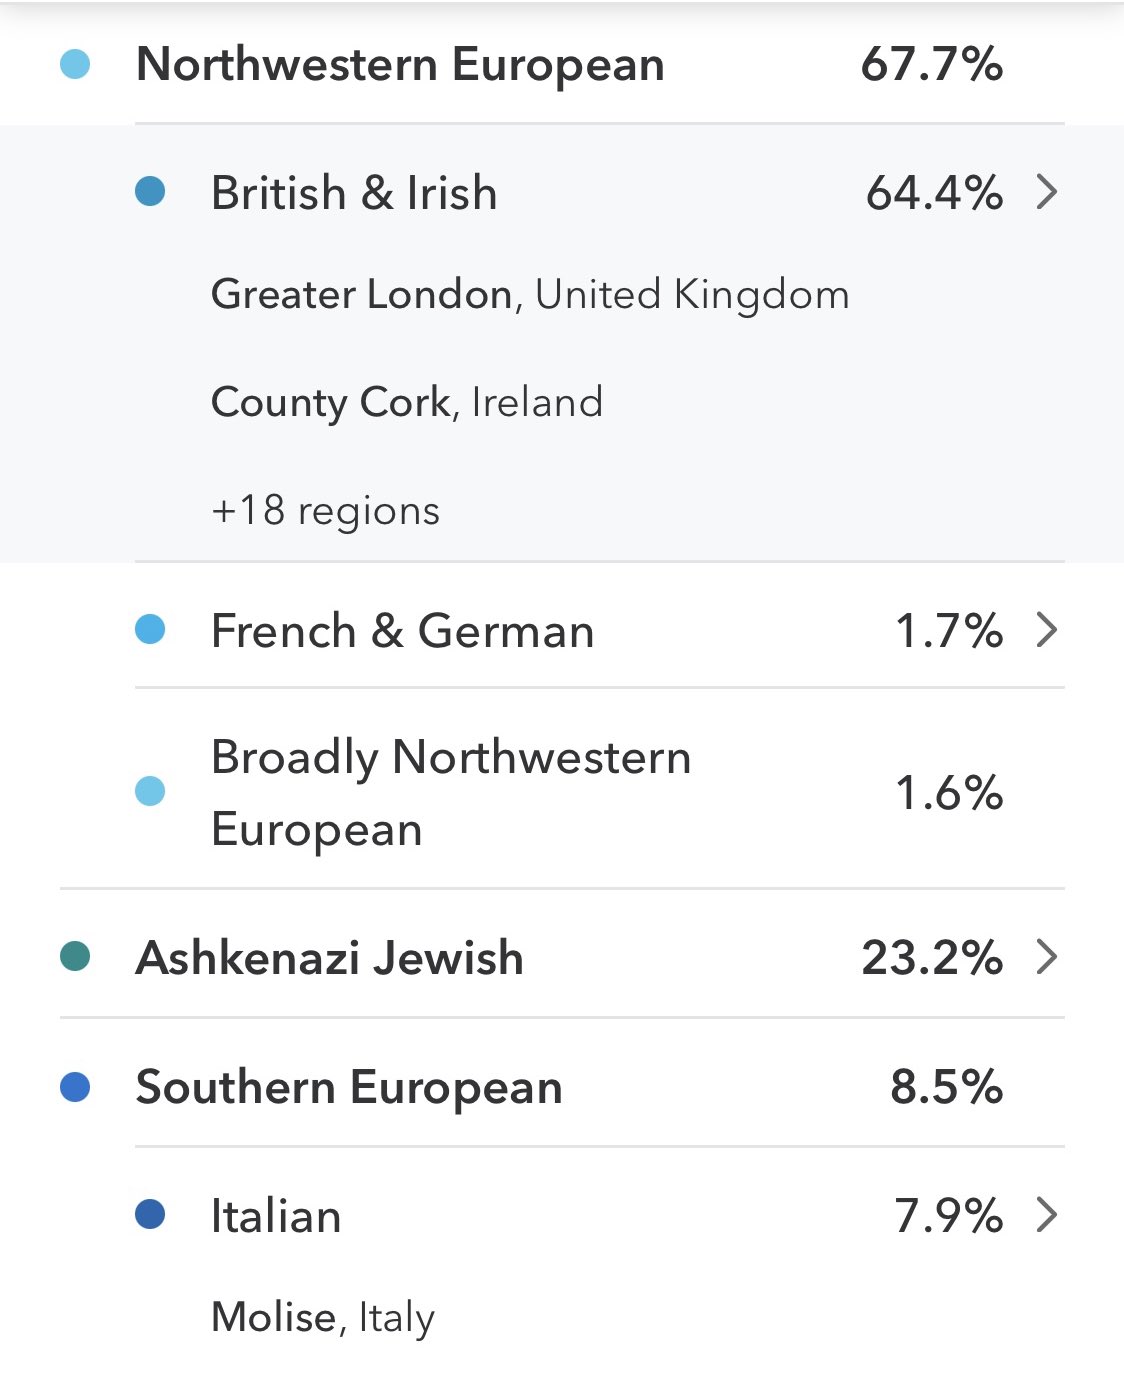Tap the Broadly Northwestern European row

coord(451,793)
